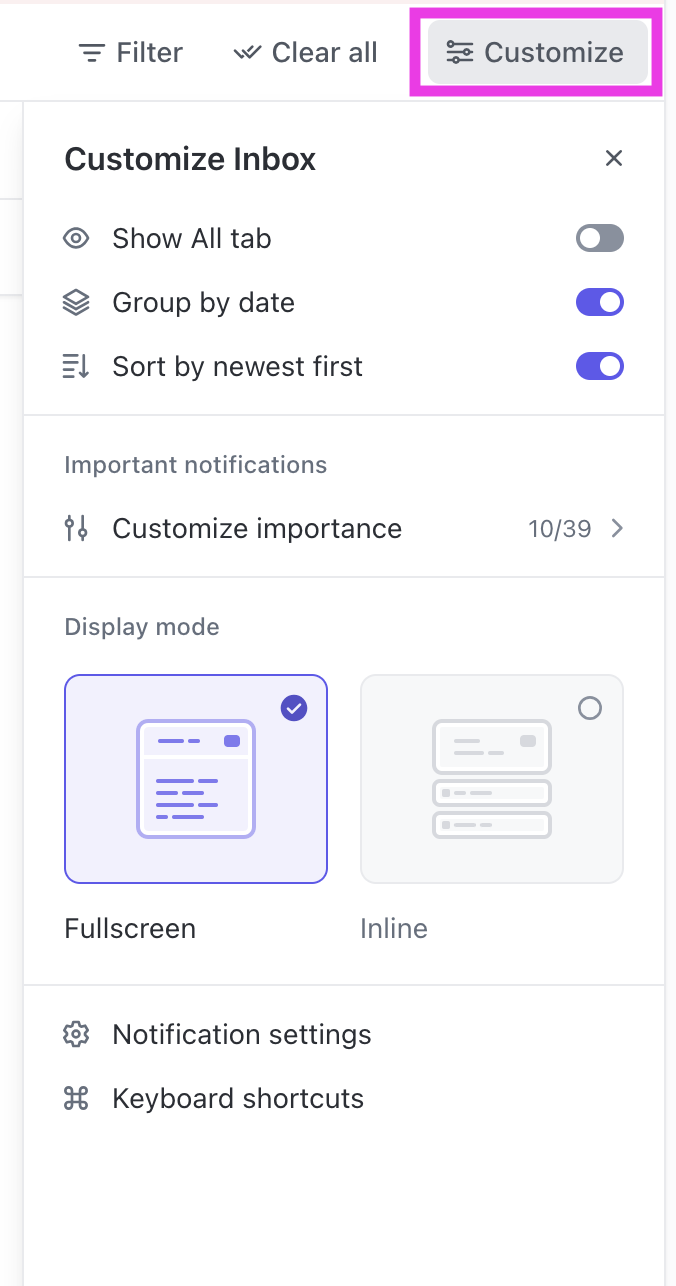Expand the Customize importance settings
This screenshot has width=676, height=1286.
[x=256, y=528]
